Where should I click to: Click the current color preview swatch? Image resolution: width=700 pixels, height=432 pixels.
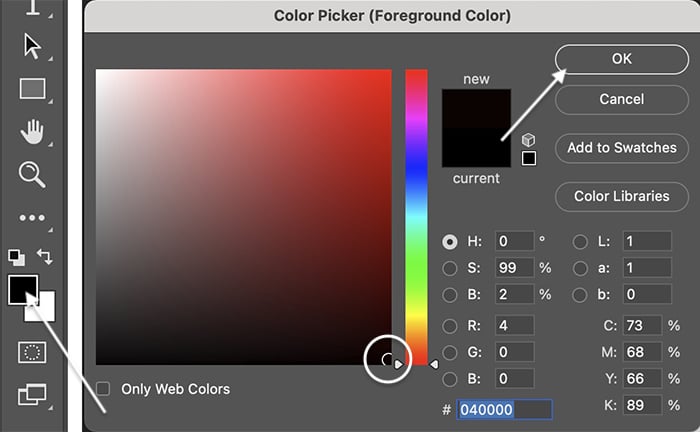(x=476, y=148)
